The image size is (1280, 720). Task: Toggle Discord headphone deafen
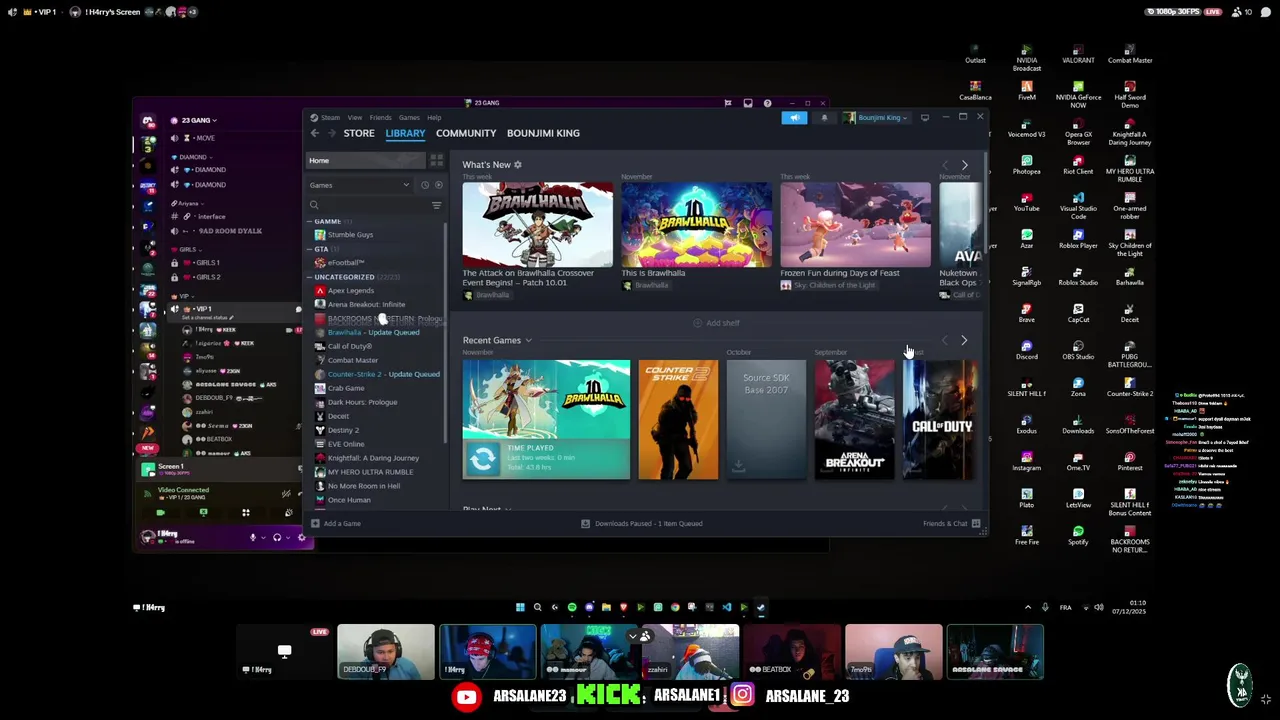tap(277, 538)
